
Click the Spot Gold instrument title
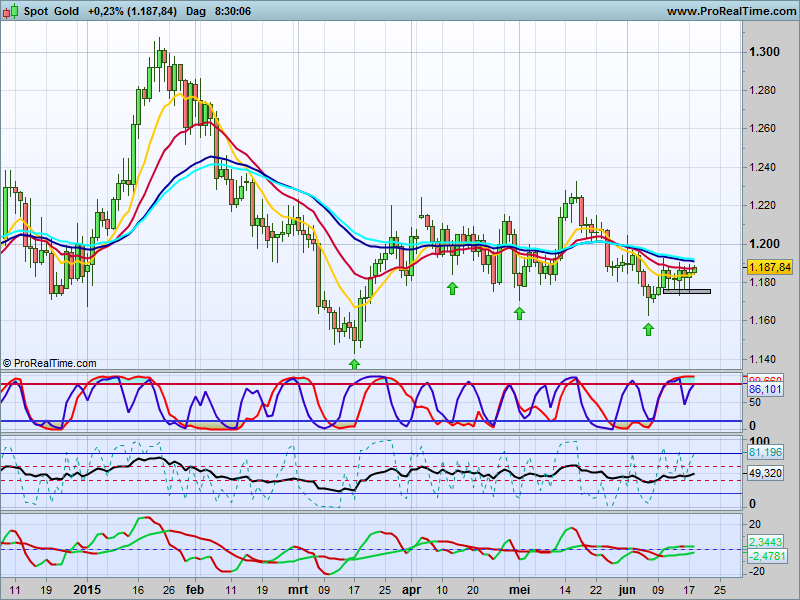point(51,11)
